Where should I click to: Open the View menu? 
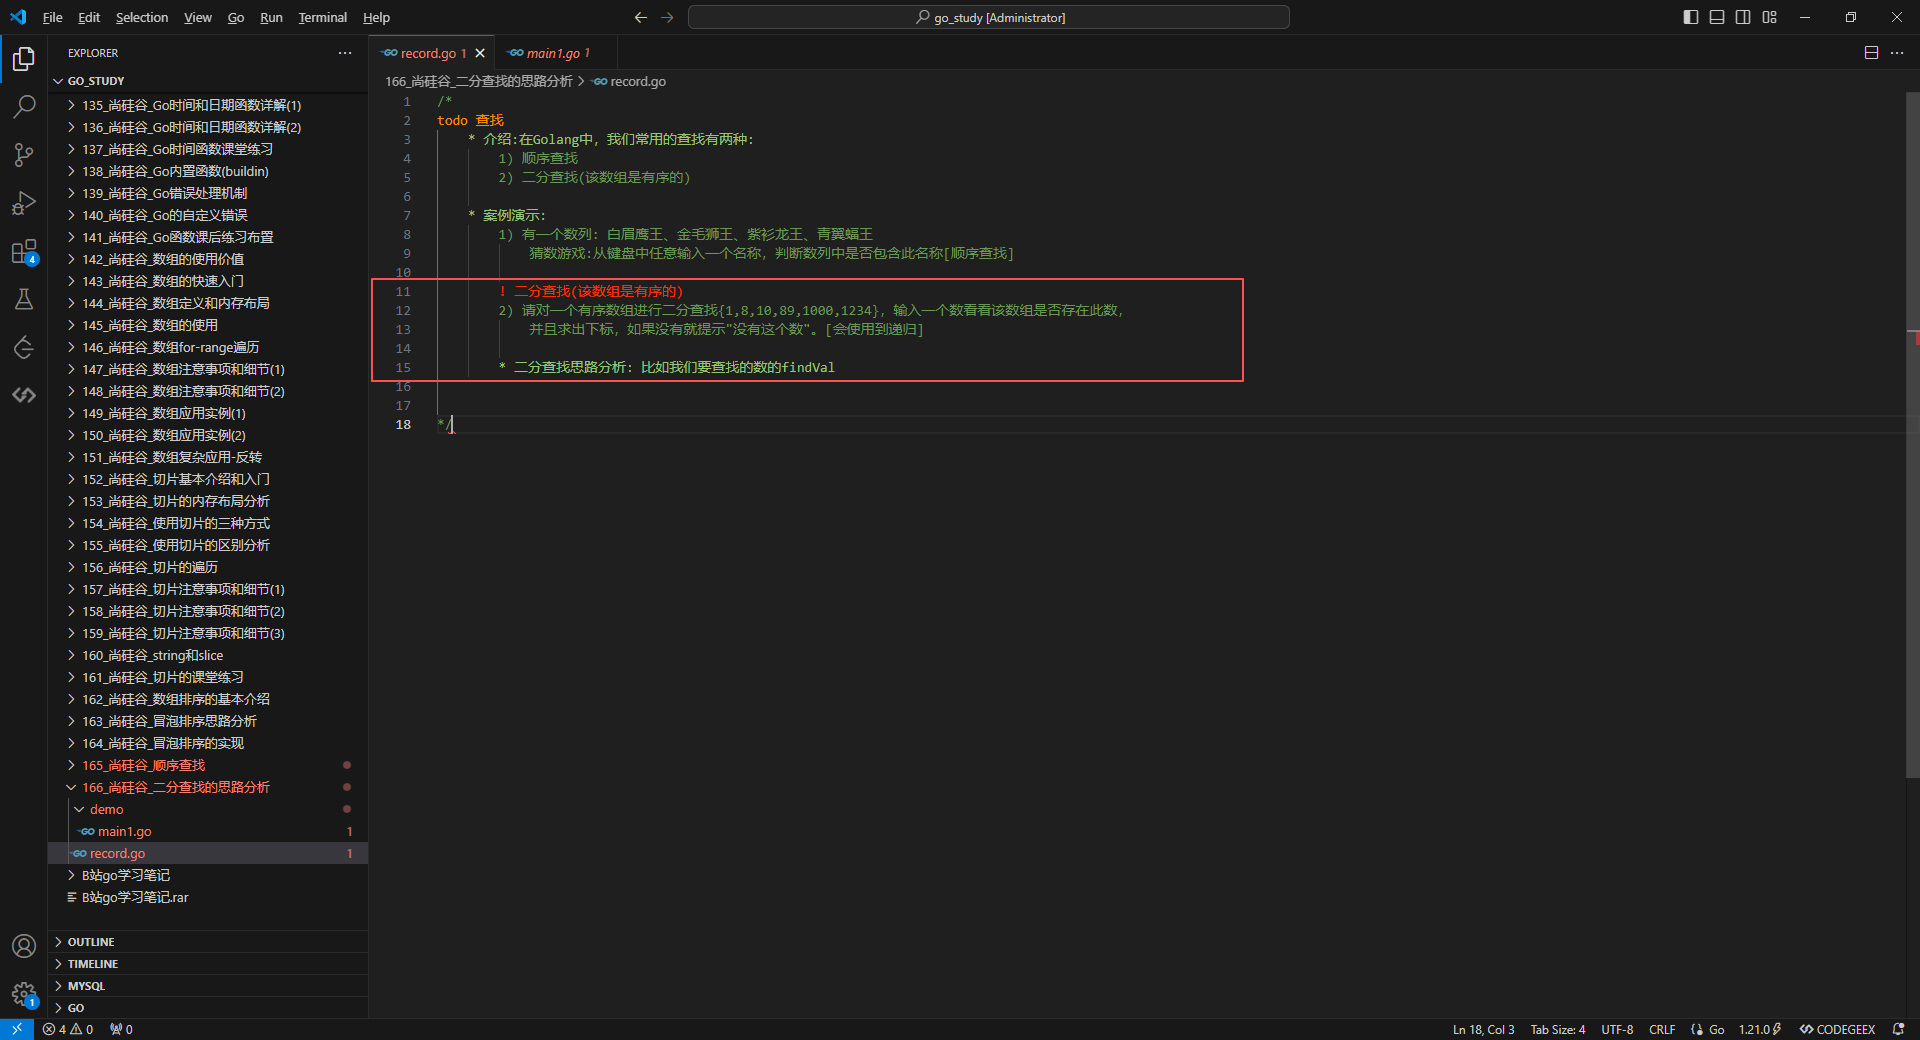[198, 17]
